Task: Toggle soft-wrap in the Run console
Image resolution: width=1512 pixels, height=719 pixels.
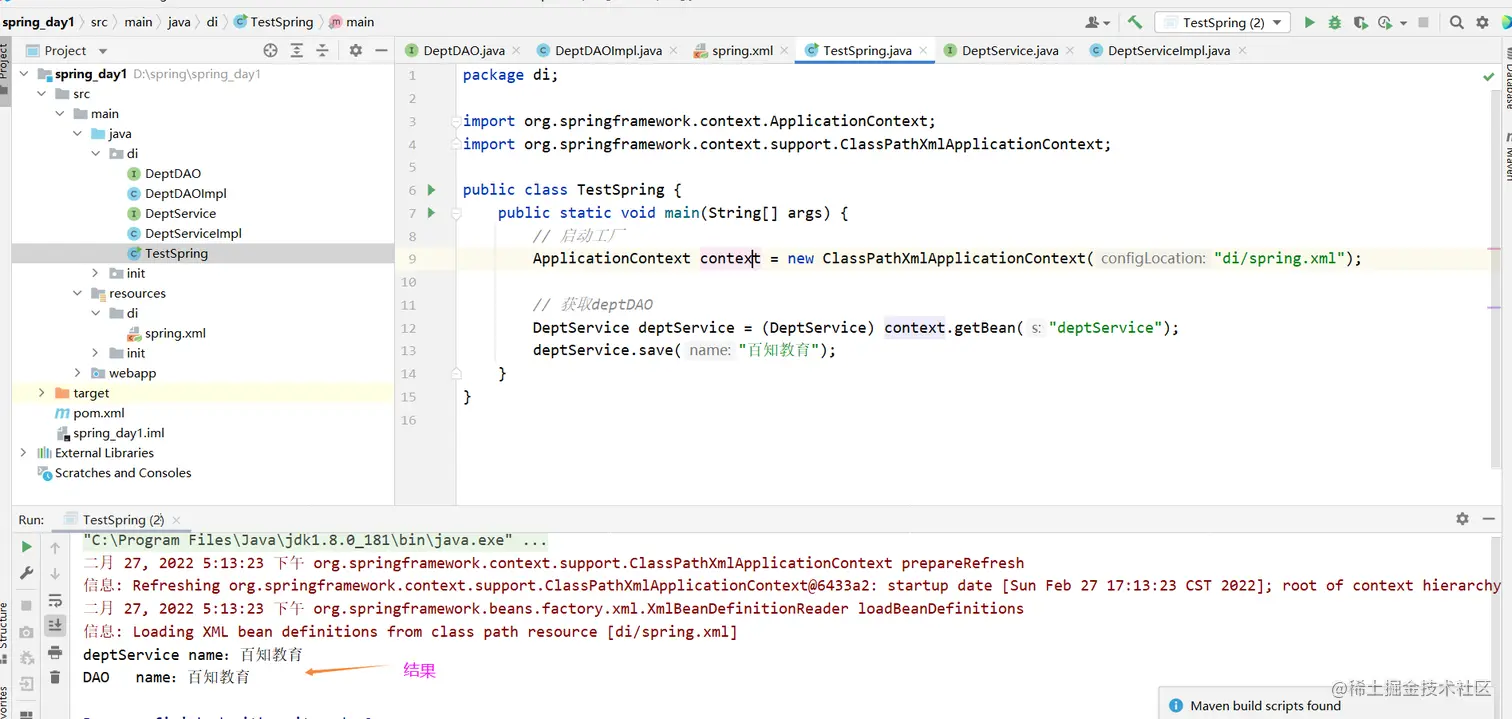Action: [x=55, y=601]
